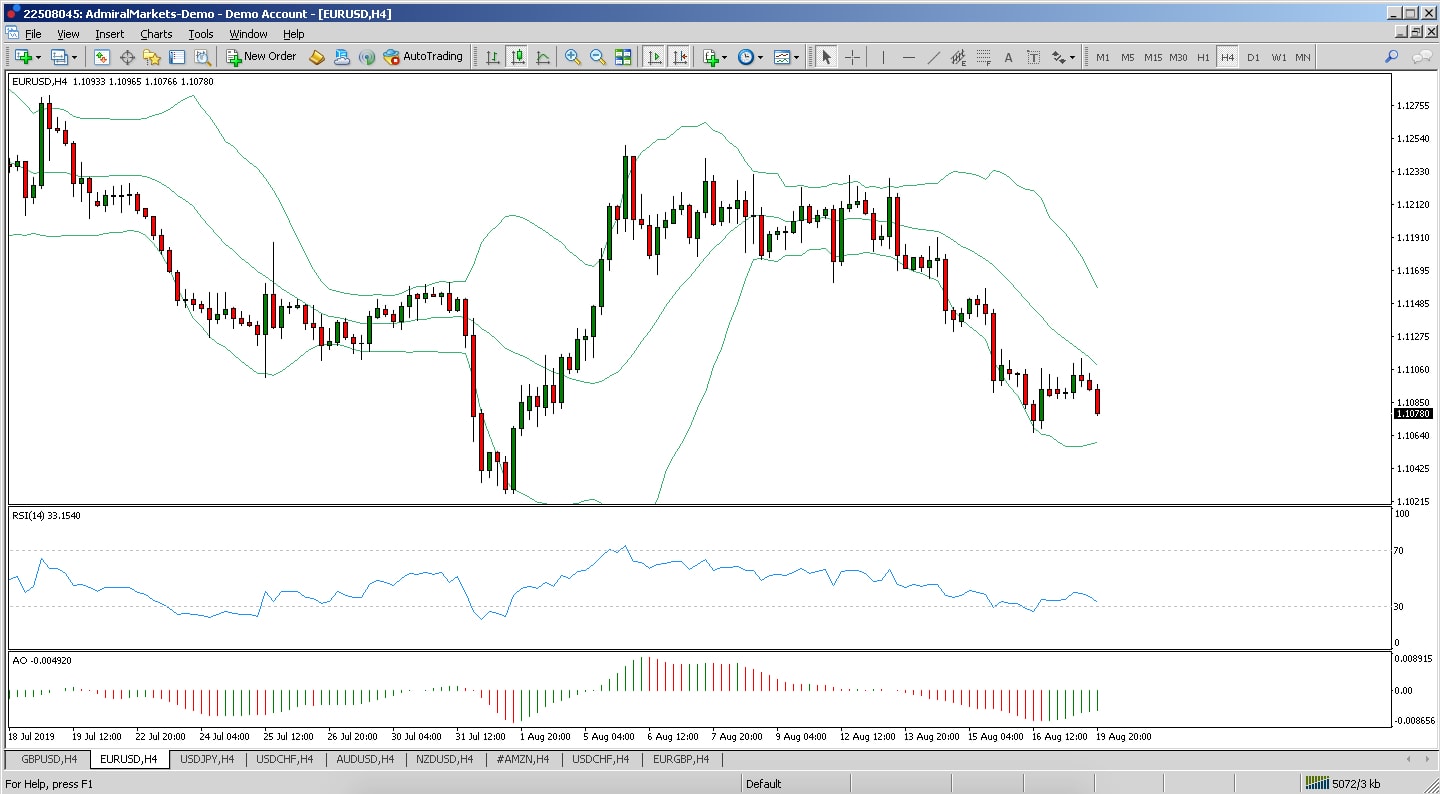This screenshot has width=1440, height=794.
Task: Switch to MN timeframe
Action: pos(1303,57)
